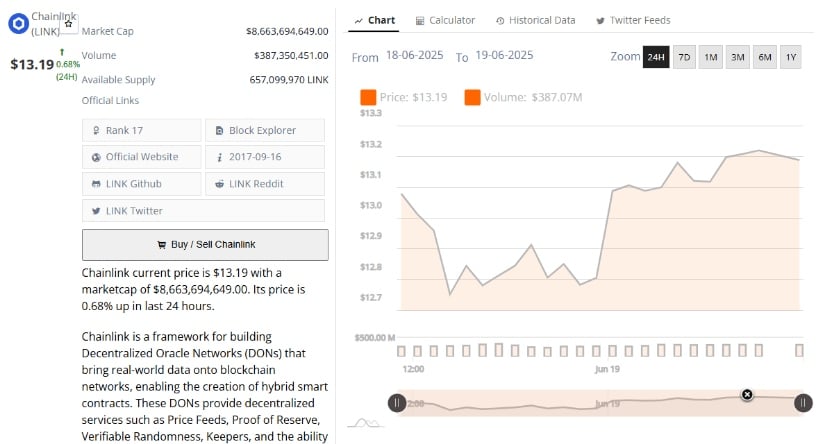Click the info icon beside 2017-09-16
This screenshot has height=444, width=825.
coord(219,157)
